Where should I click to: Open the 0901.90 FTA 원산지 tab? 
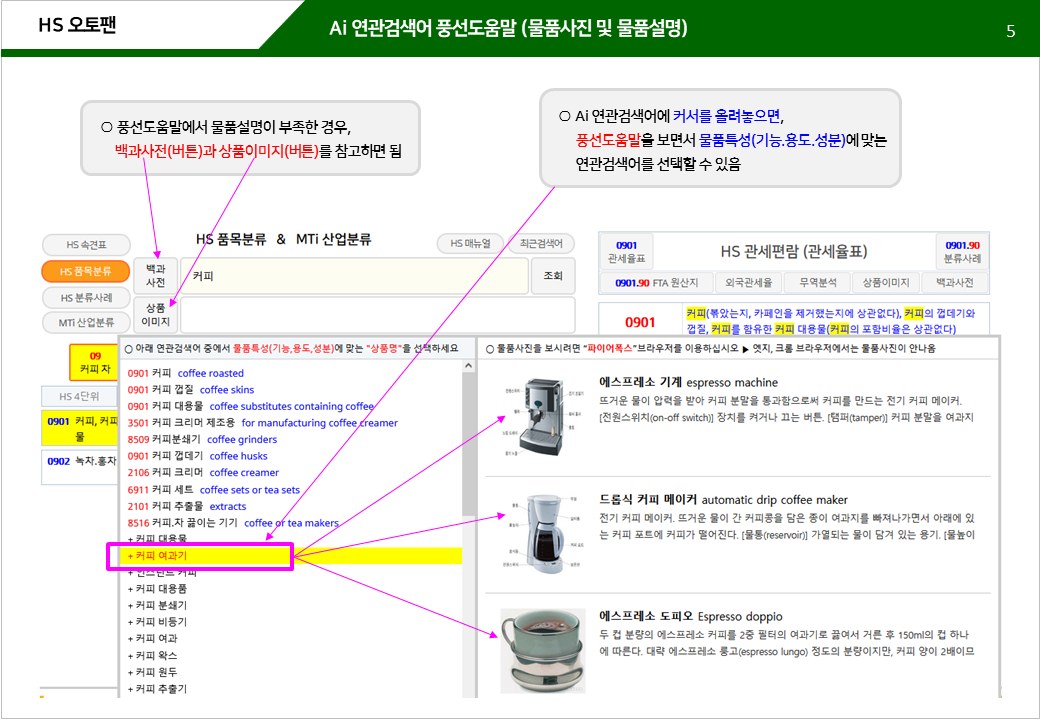coord(657,282)
